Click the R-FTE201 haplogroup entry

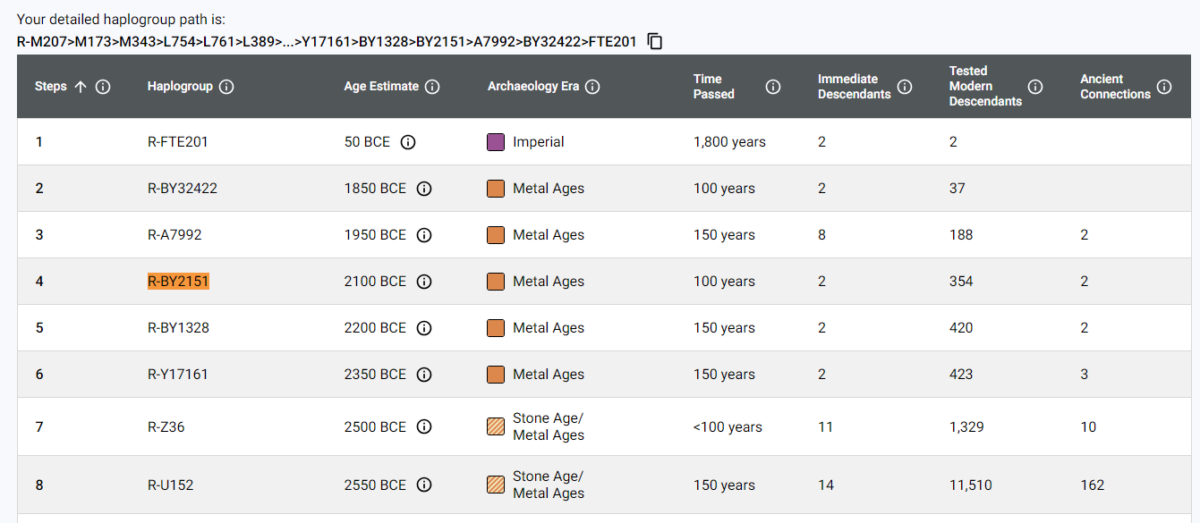177,142
